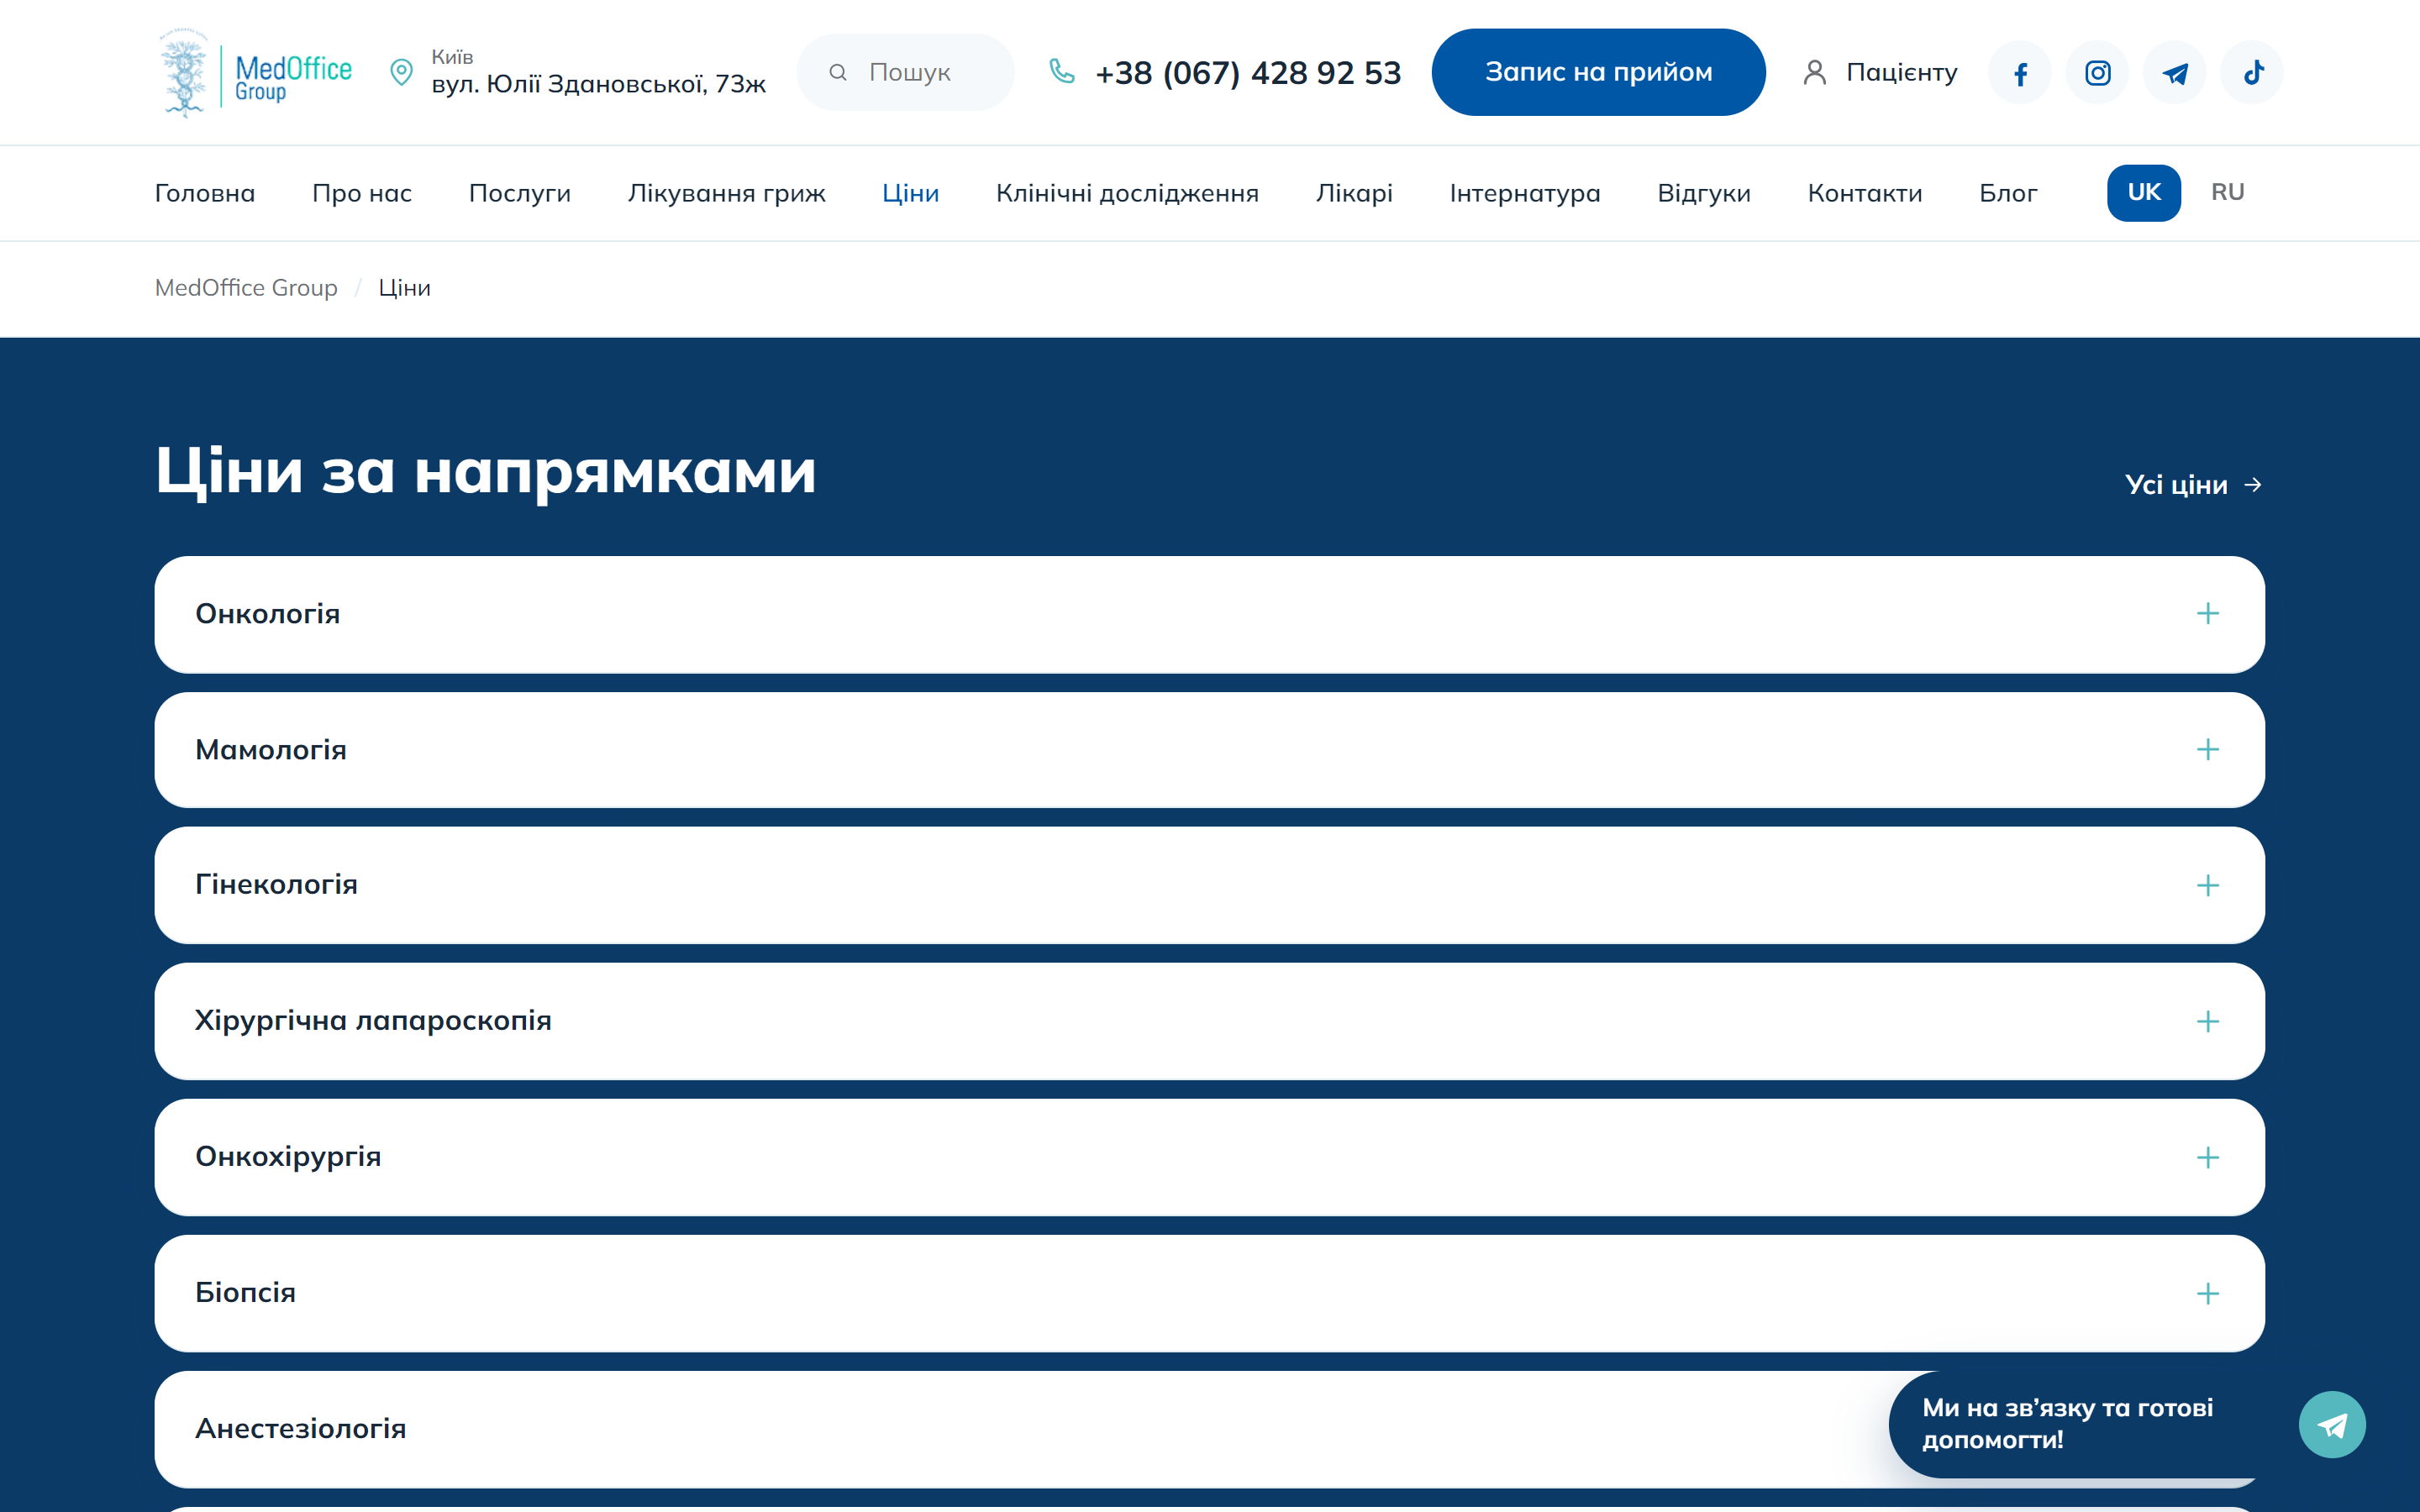Open the Facebook social icon

coord(2019,73)
